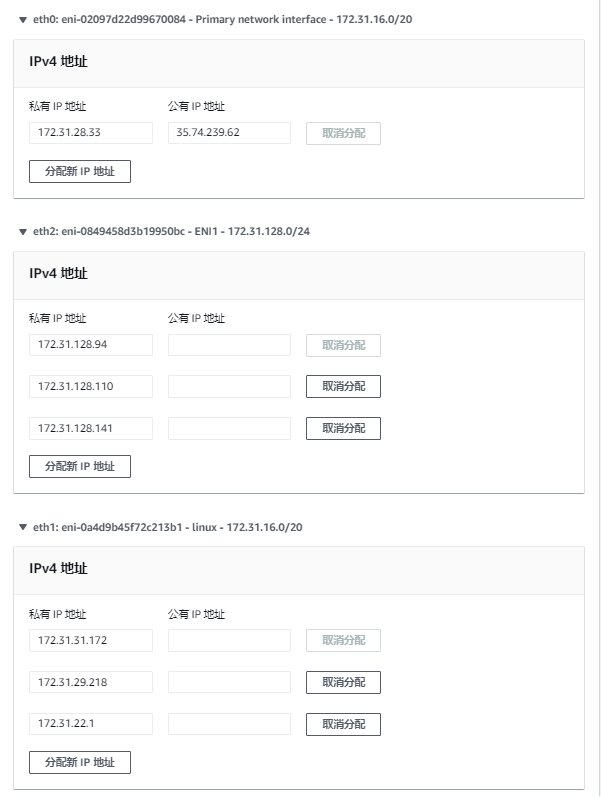Focus the private IP field 172.31.31.172
The image size is (601, 797).
(91, 640)
